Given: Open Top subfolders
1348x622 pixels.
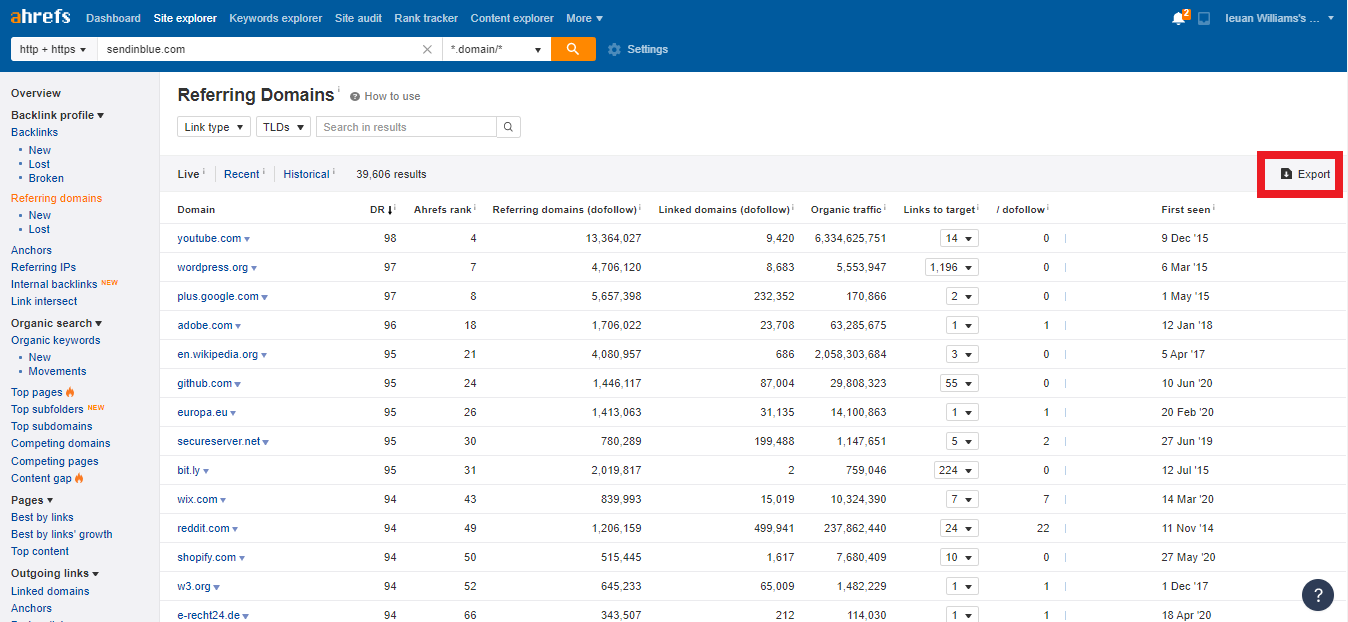Looking at the screenshot, I should pyautogui.click(x=47, y=409).
